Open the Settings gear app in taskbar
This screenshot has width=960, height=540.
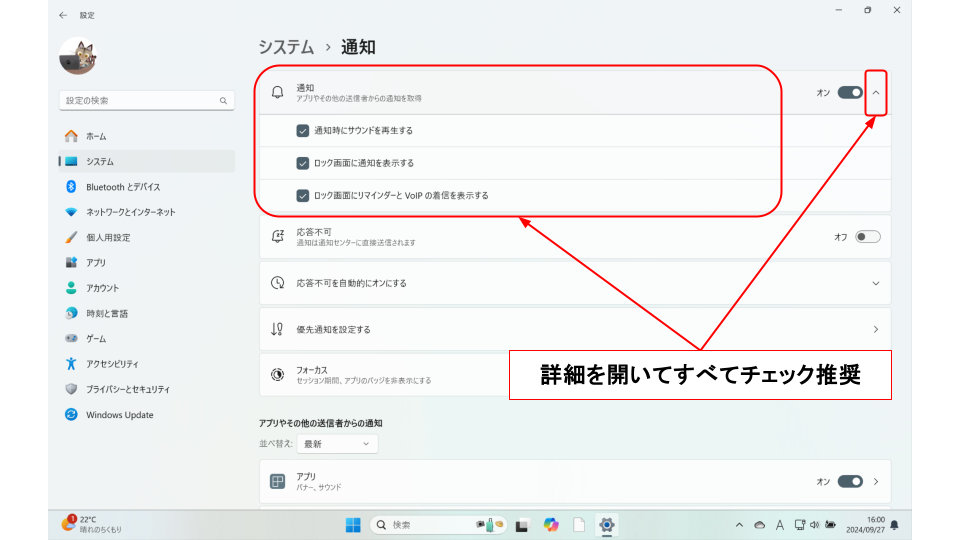606,525
